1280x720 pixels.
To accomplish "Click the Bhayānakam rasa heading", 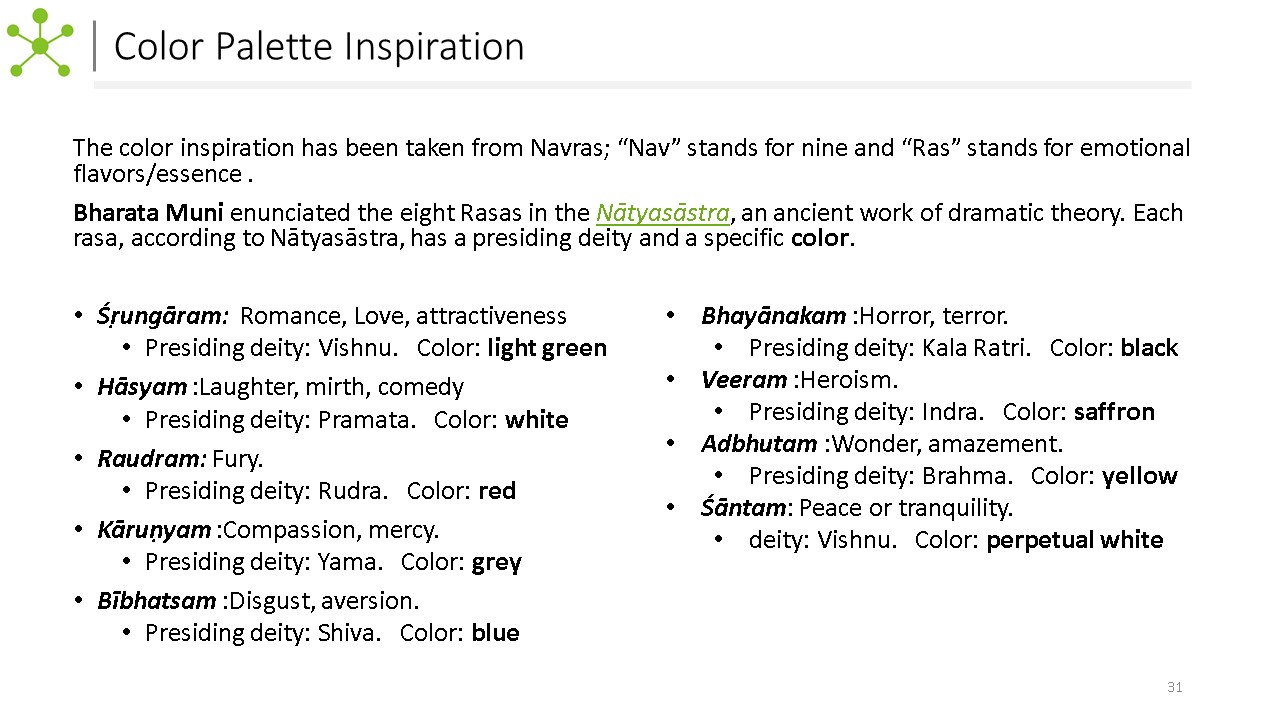I will pos(773,316).
